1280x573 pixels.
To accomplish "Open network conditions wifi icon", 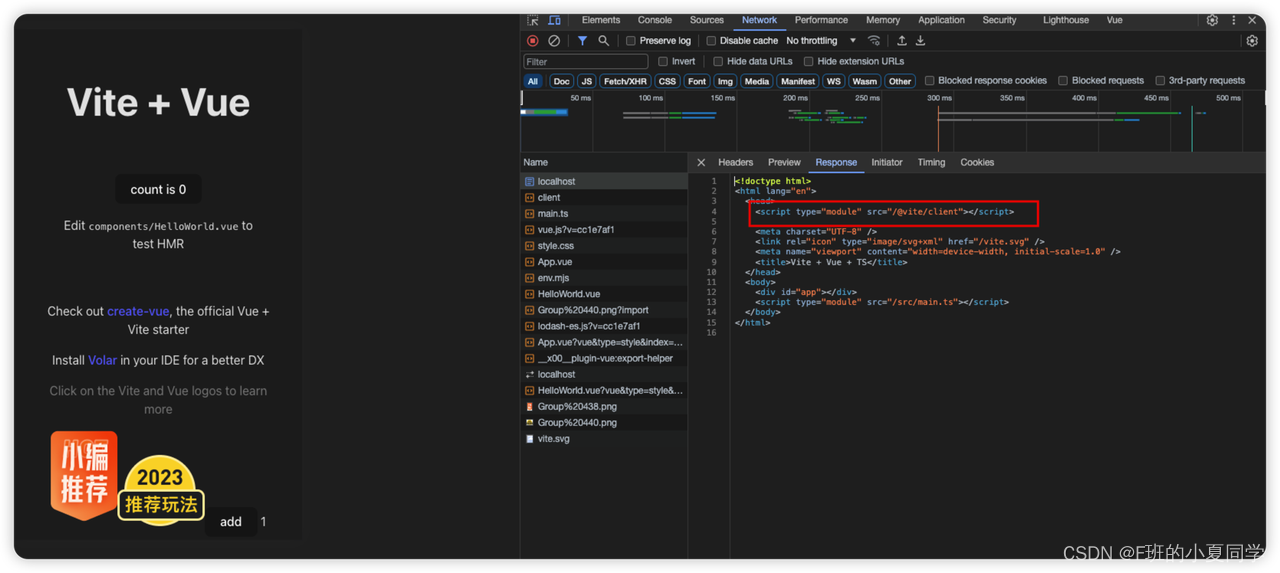I will click(874, 41).
